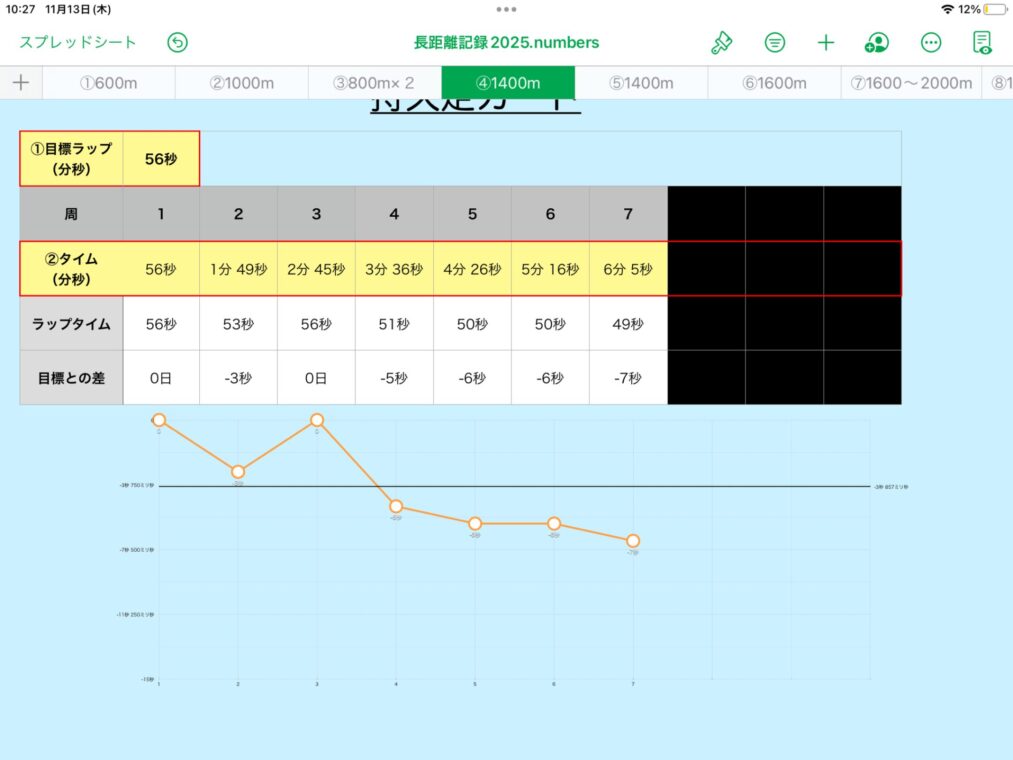
Task: Add a new sheet with plus tab
Action: click(20, 83)
